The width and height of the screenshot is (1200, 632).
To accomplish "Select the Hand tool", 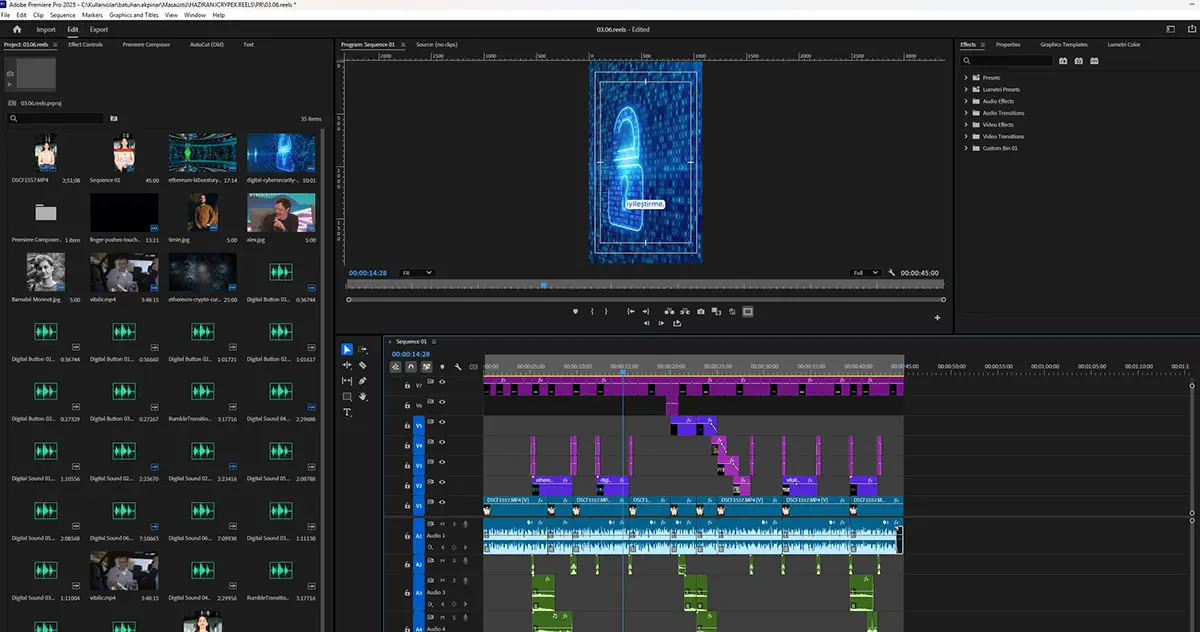I will click(x=362, y=397).
